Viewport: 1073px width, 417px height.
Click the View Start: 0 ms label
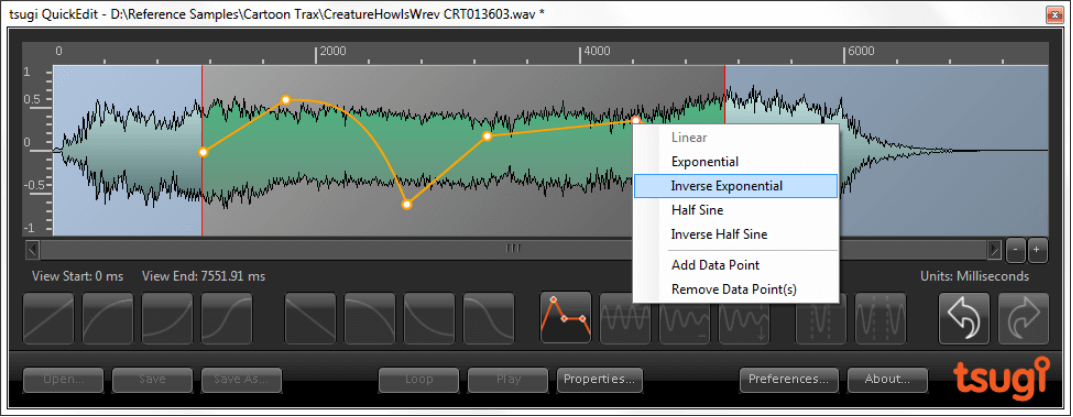pos(77,277)
